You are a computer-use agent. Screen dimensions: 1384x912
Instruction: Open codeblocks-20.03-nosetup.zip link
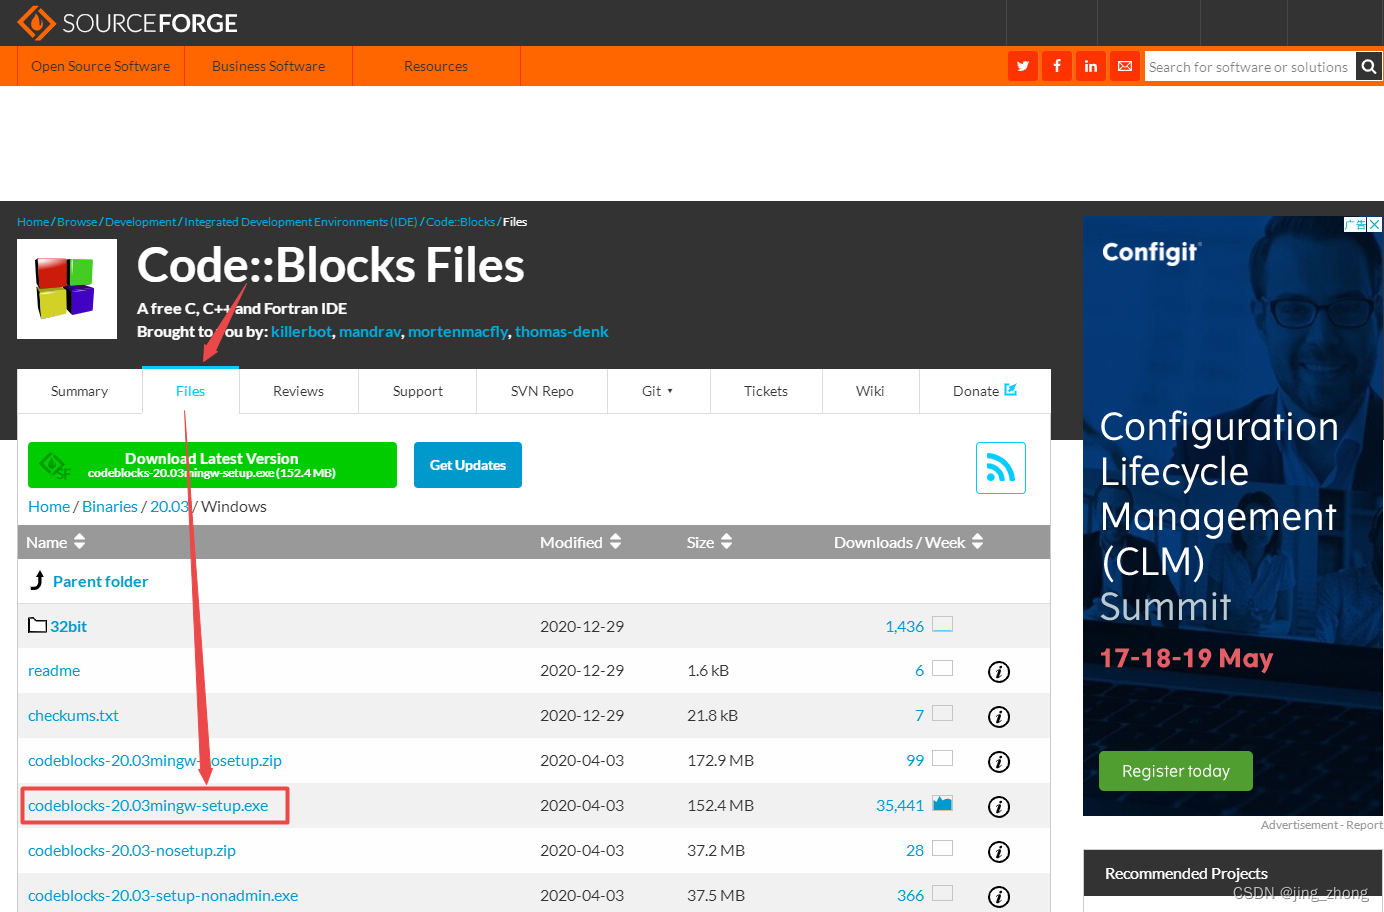(132, 850)
